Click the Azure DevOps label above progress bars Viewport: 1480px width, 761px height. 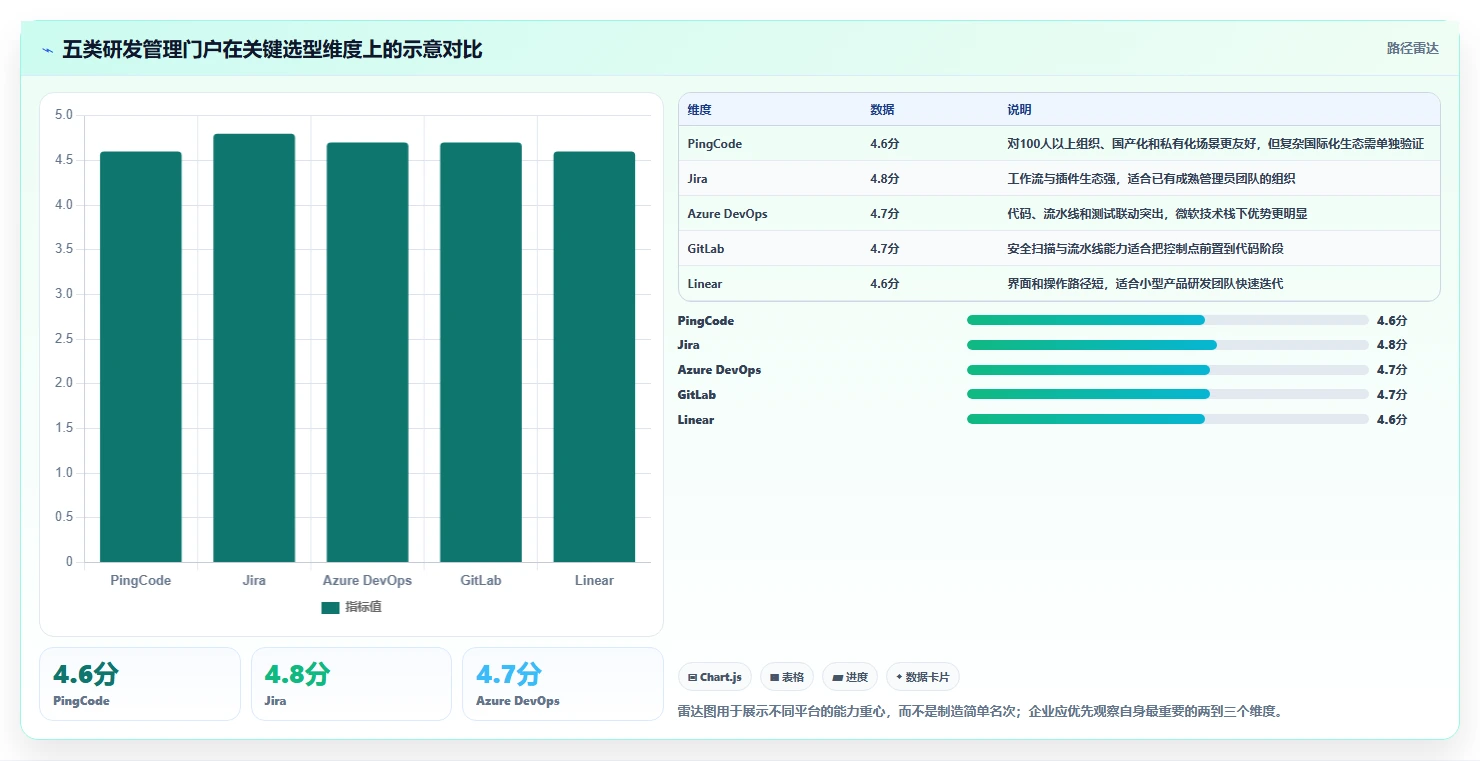click(x=719, y=370)
